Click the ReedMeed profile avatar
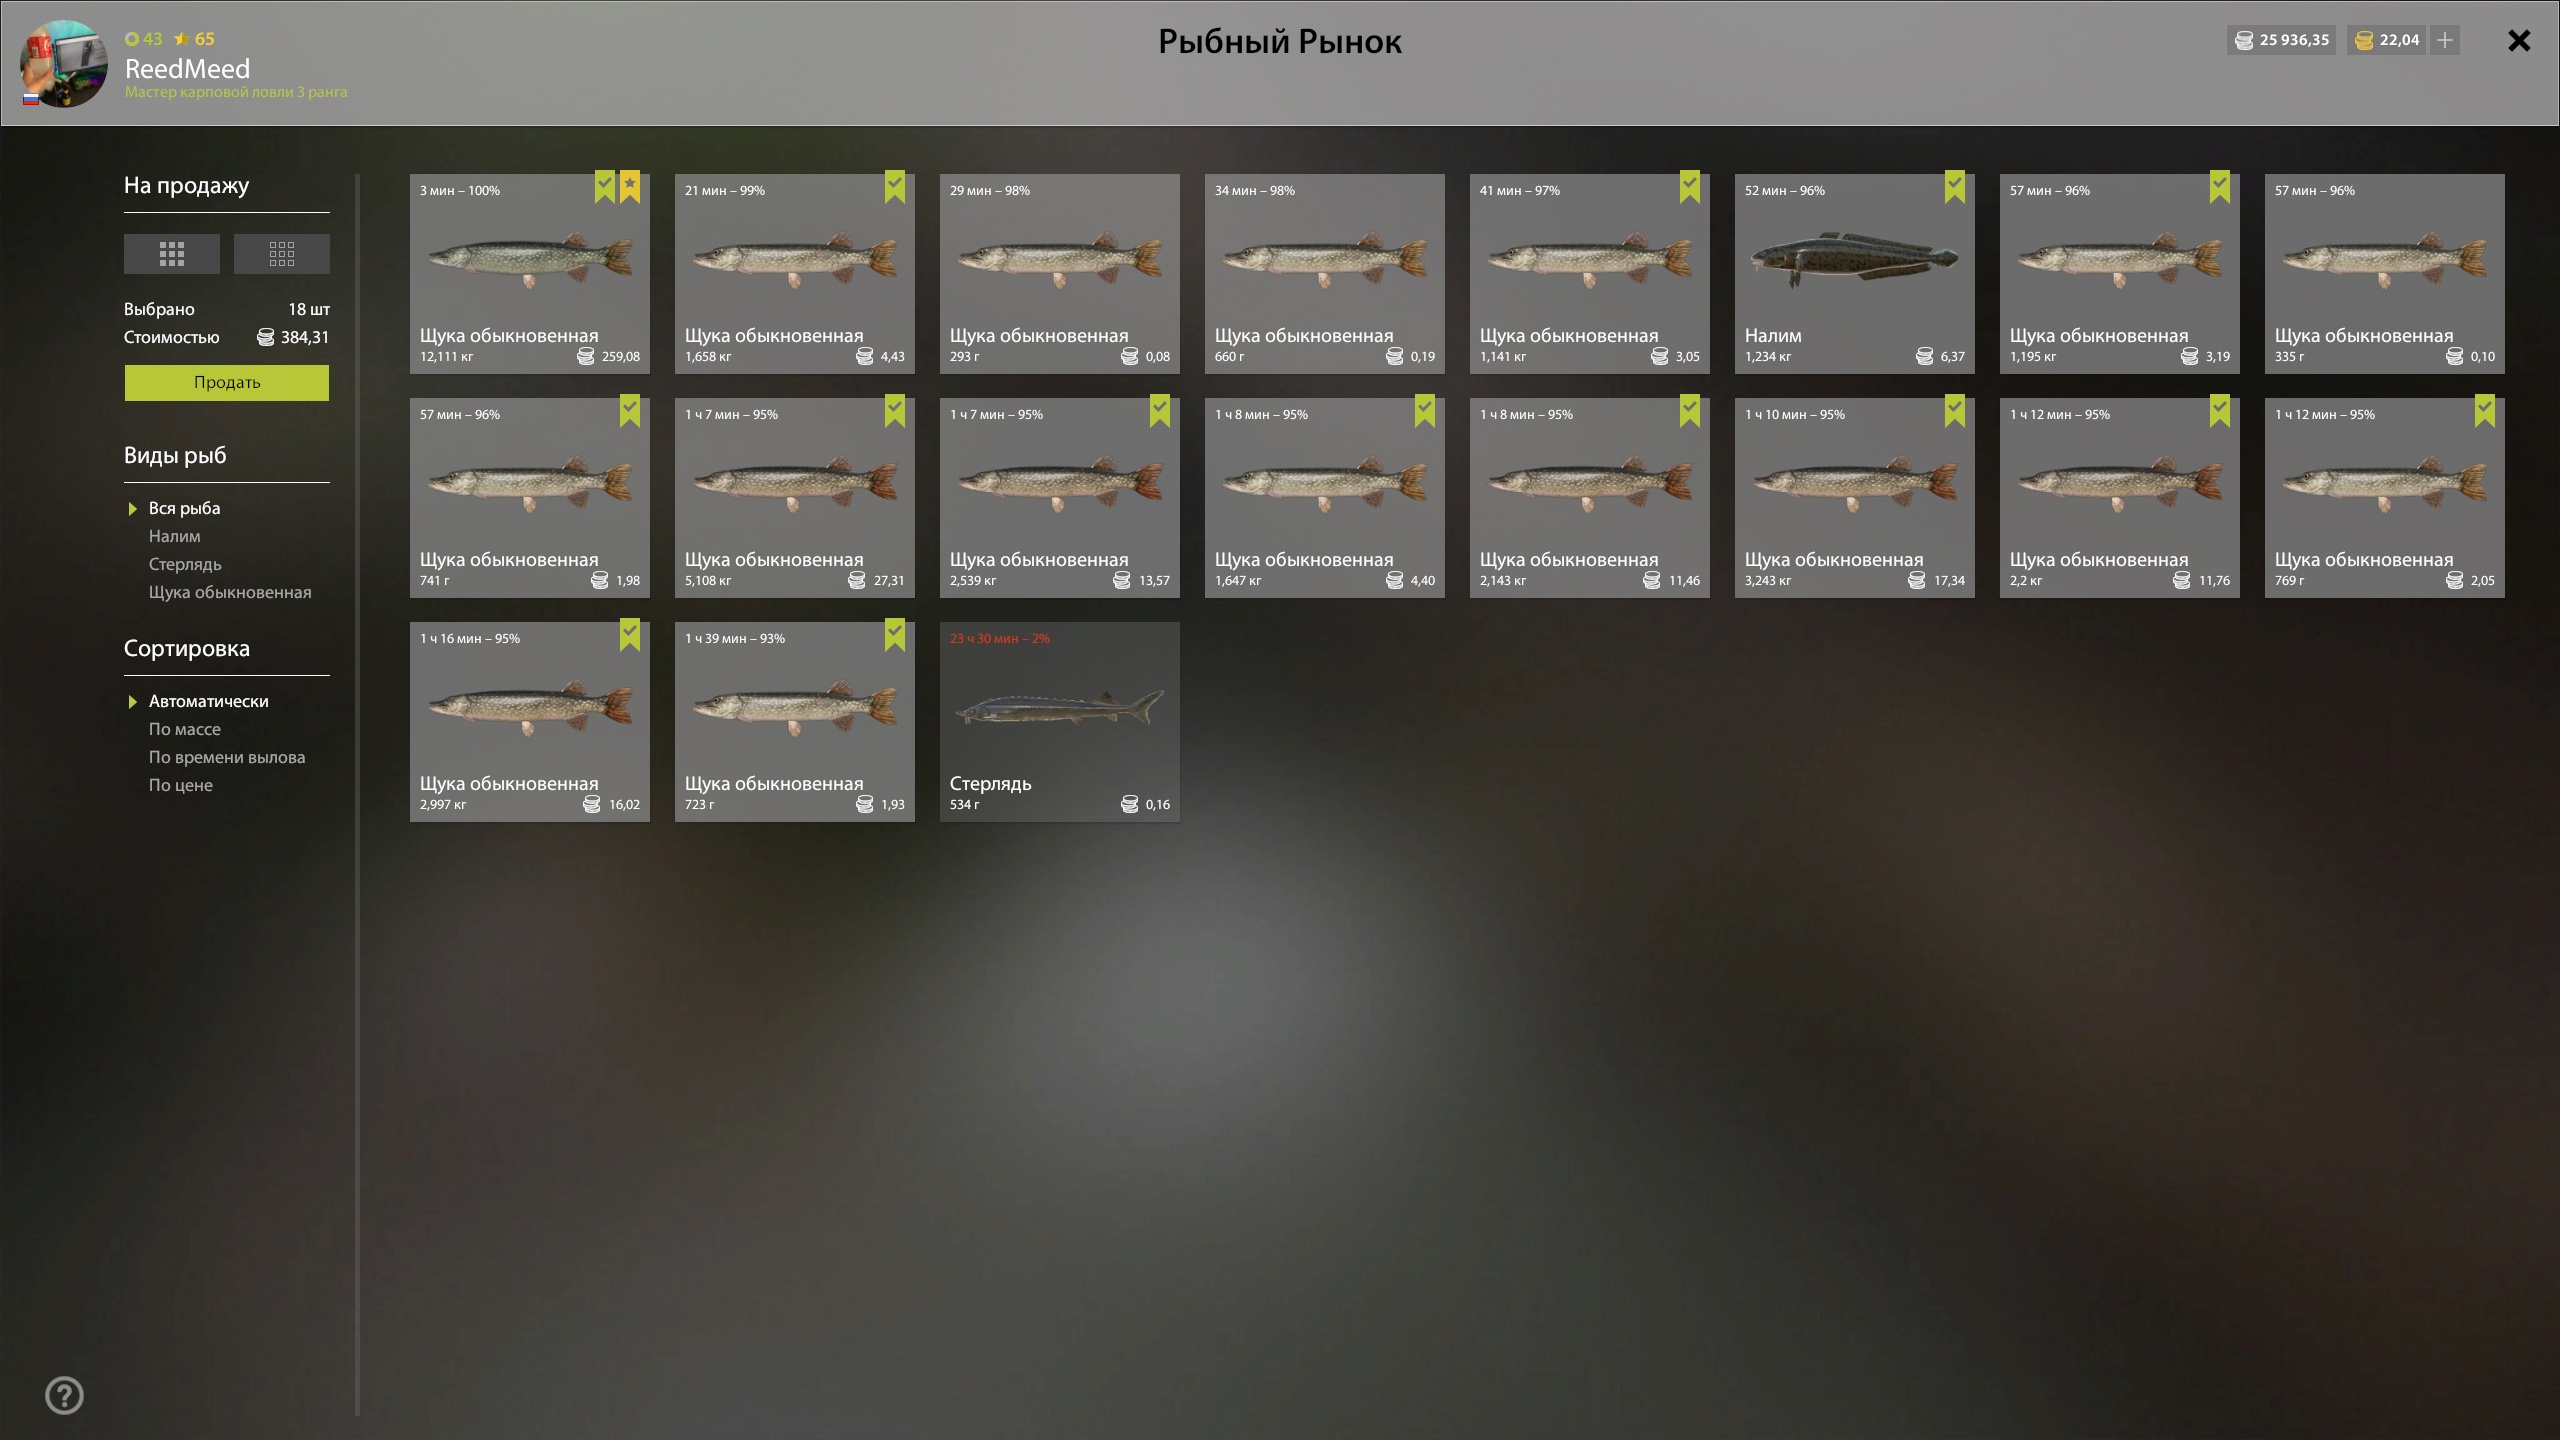Viewport: 2560px width, 1440px height. tap(65, 63)
